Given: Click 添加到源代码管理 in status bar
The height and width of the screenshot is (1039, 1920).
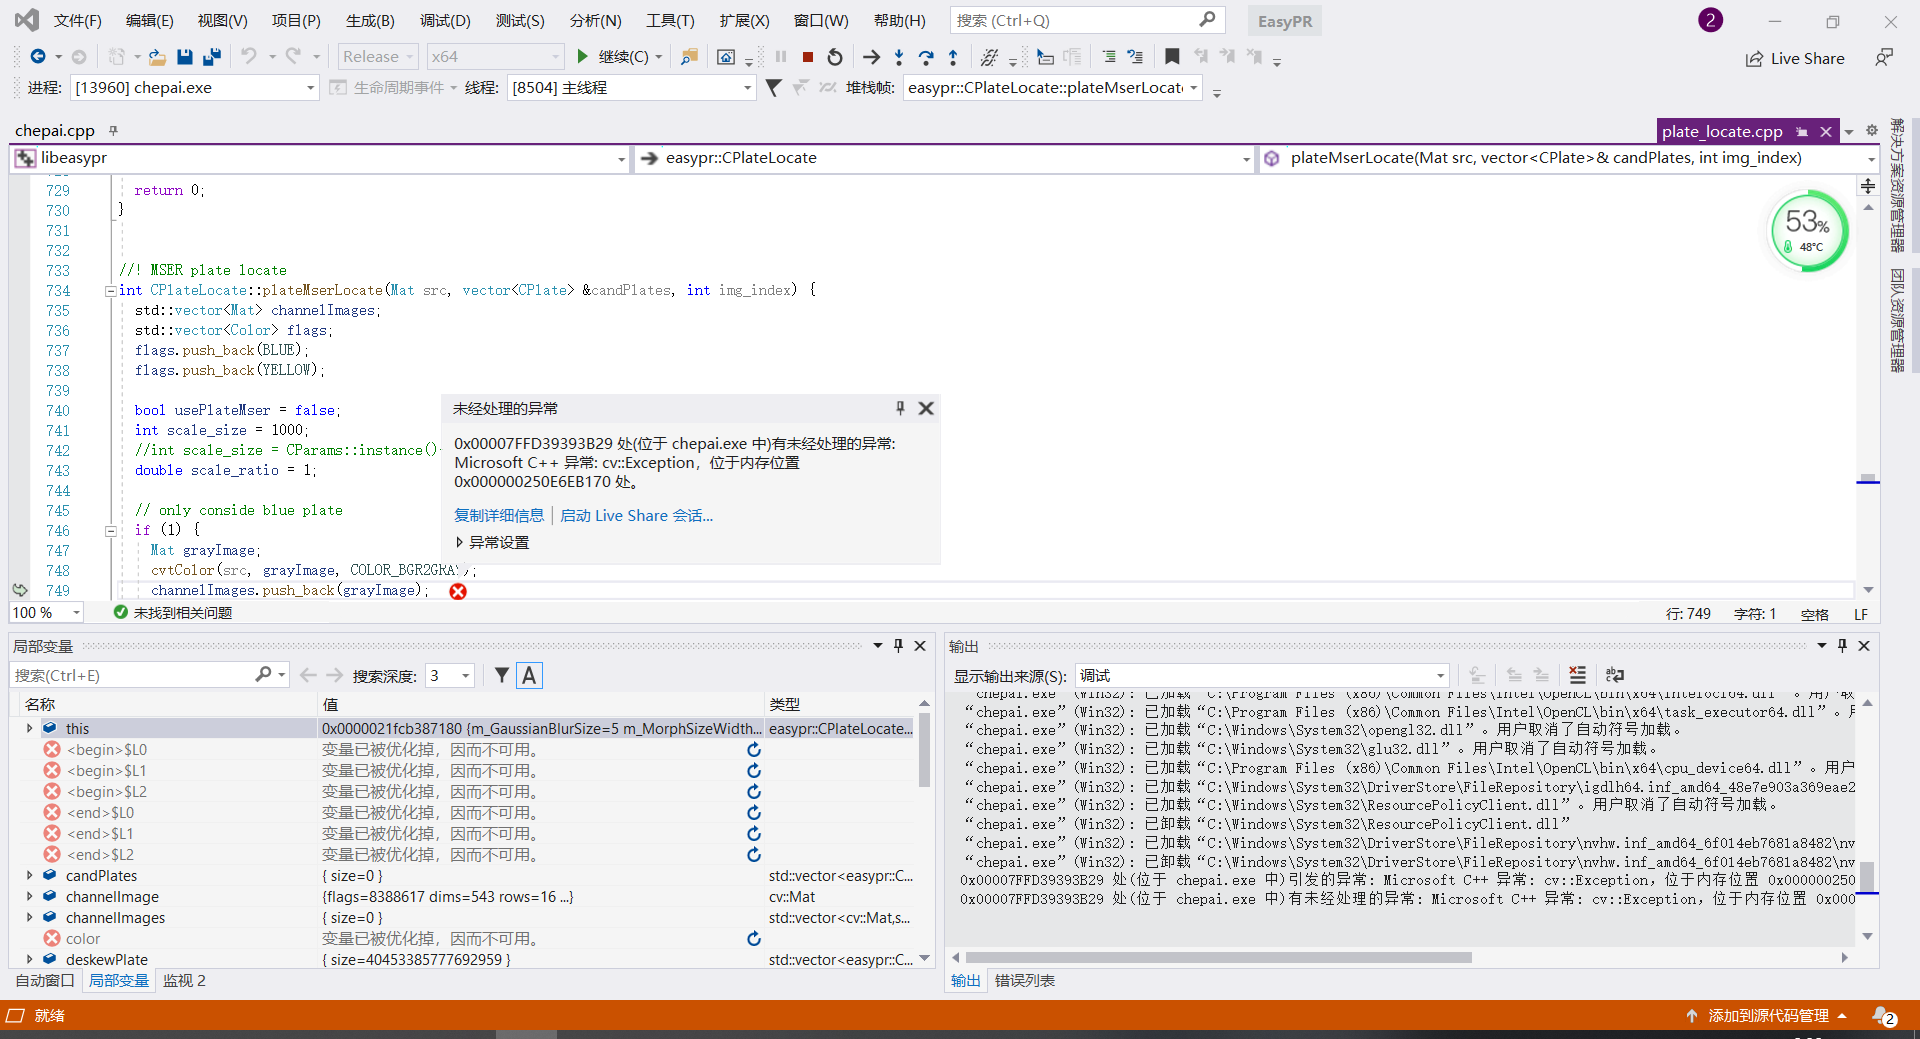Looking at the screenshot, I should click(x=1768, y=1016).
